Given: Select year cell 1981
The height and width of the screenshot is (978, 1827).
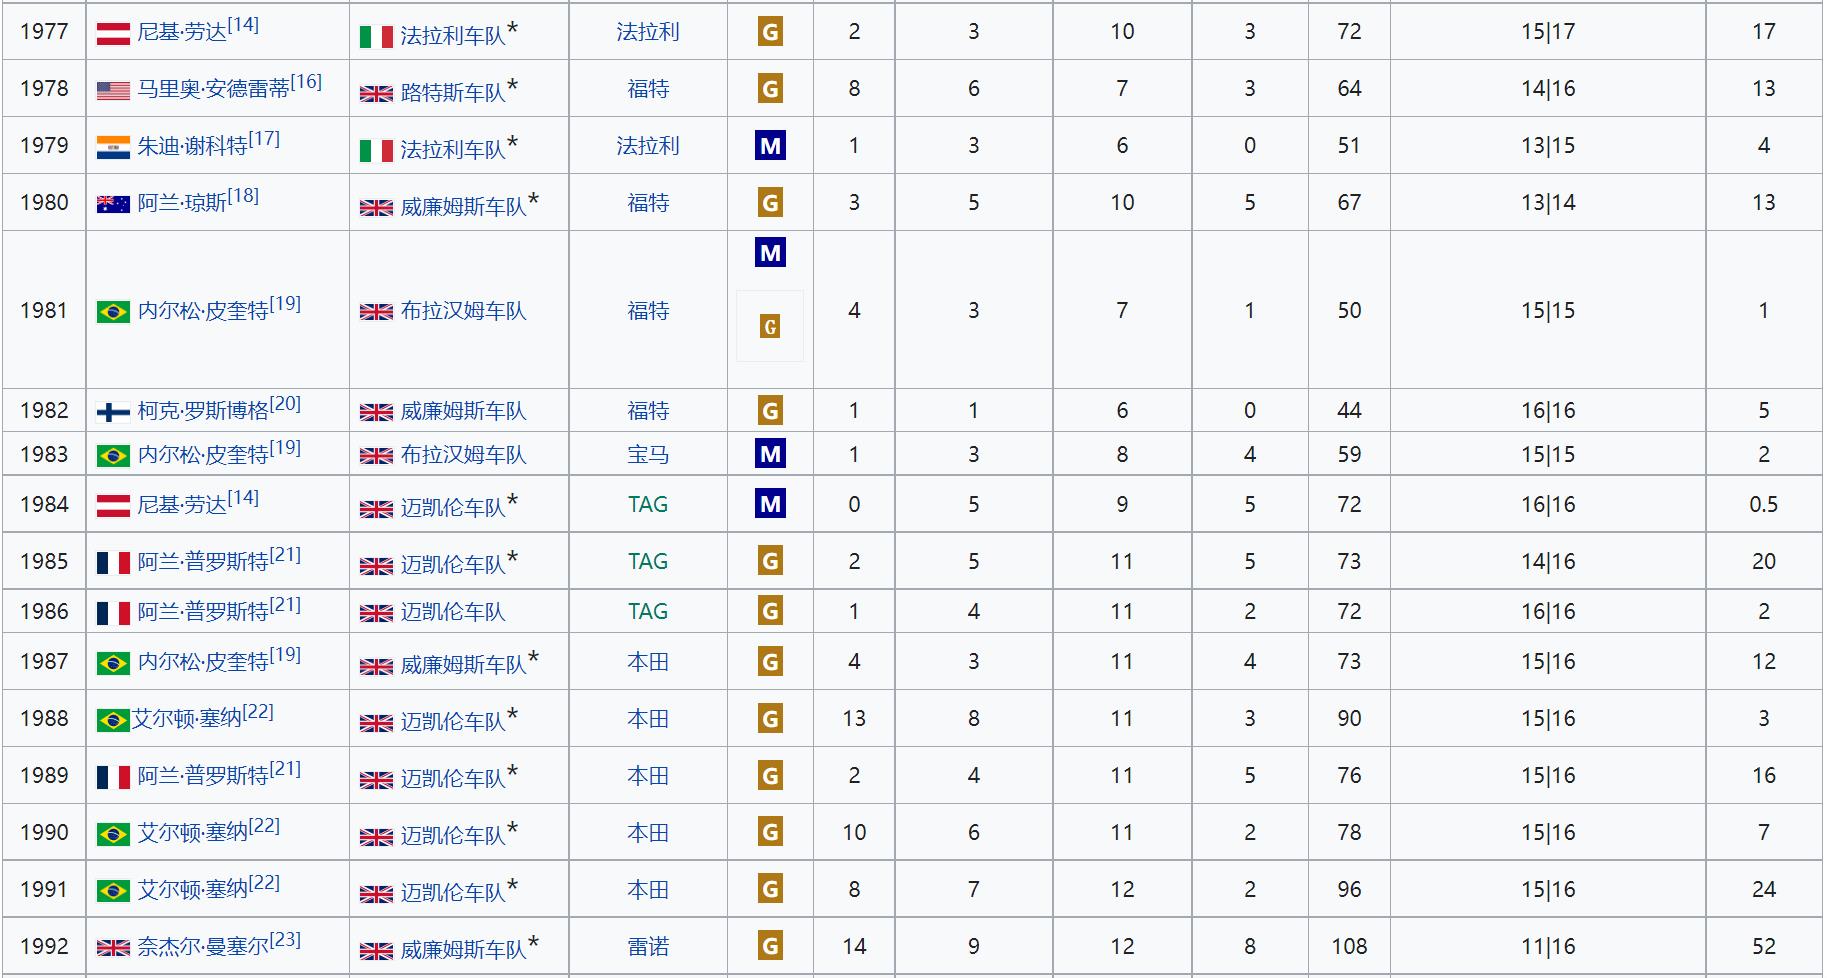Looking at the screenshot, I should tap(44, 310).
